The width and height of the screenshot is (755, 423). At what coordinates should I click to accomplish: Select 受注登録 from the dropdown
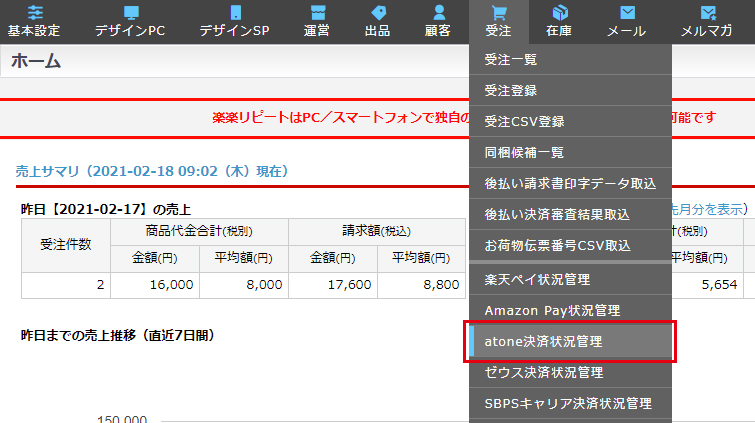coord(570,91)
